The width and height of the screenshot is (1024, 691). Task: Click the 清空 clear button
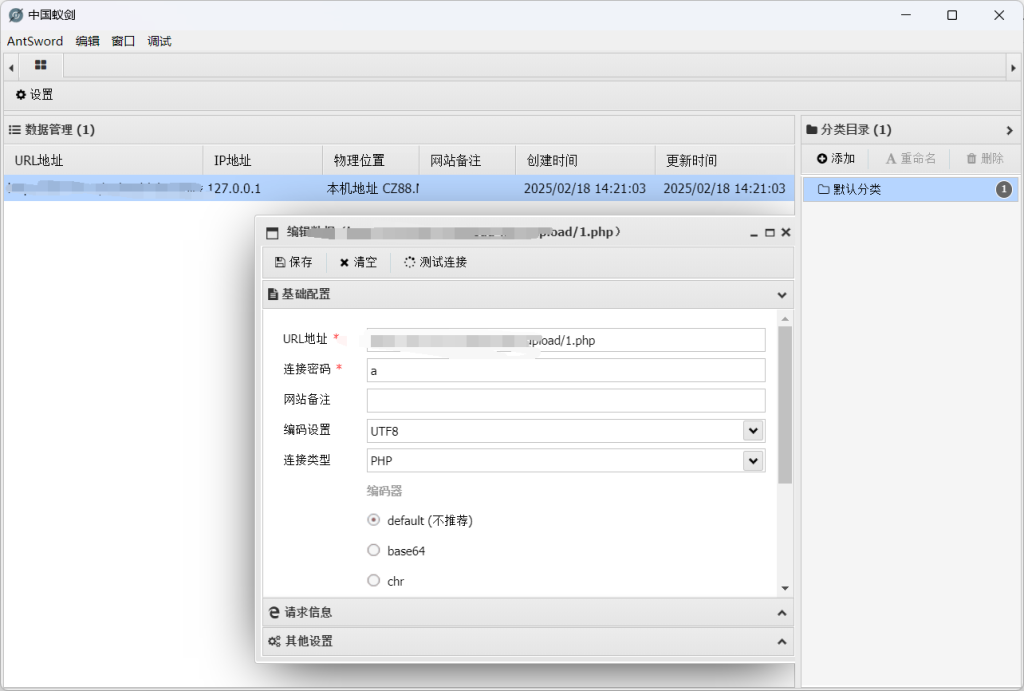(x=358, y=262)
